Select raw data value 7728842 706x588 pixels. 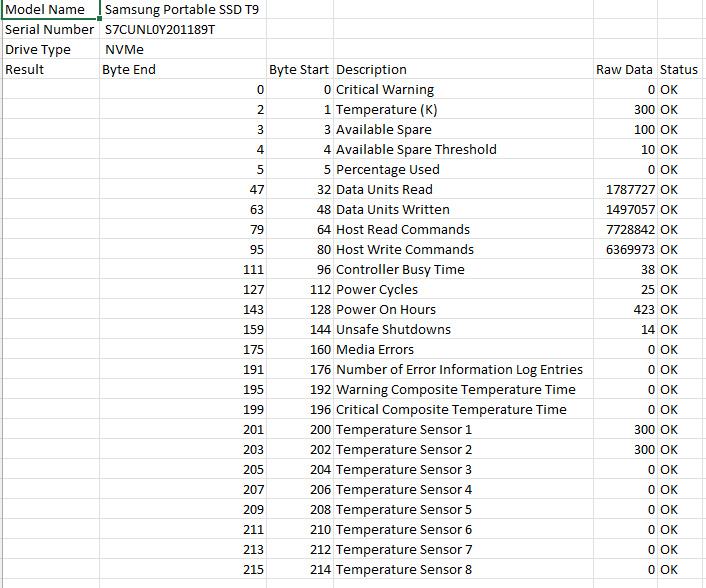(x=625, y=229)
